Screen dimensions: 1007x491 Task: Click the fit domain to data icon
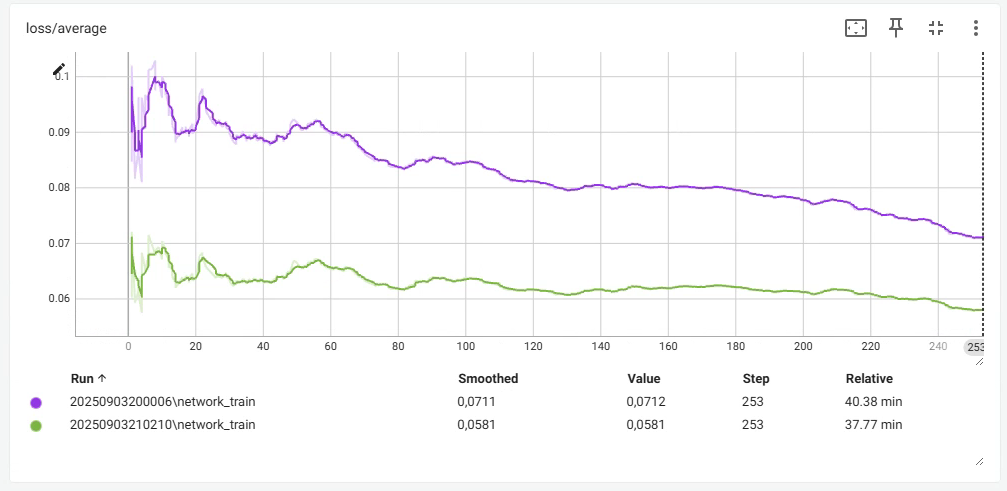point(856,29)
